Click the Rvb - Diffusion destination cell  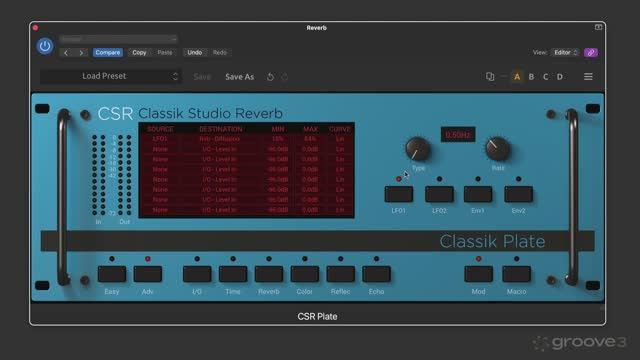tap(220, 139)
